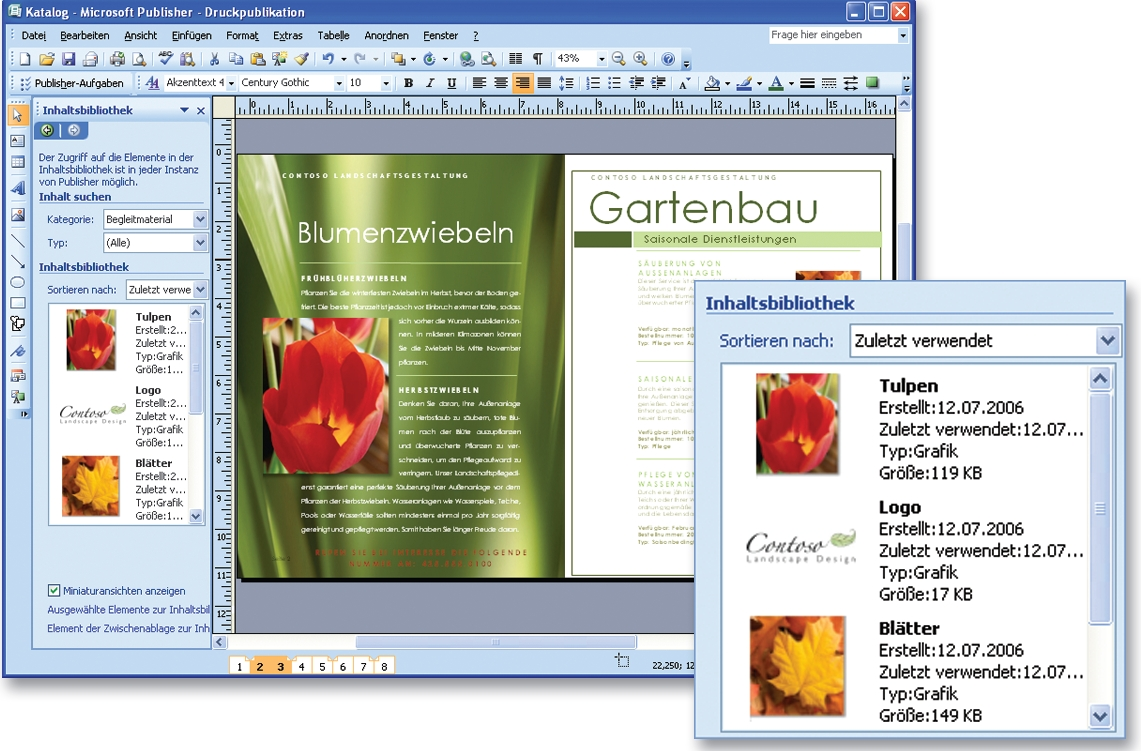Open the font size dropdown showing 10
This screenshot has width=1141, height=751.
386,83
